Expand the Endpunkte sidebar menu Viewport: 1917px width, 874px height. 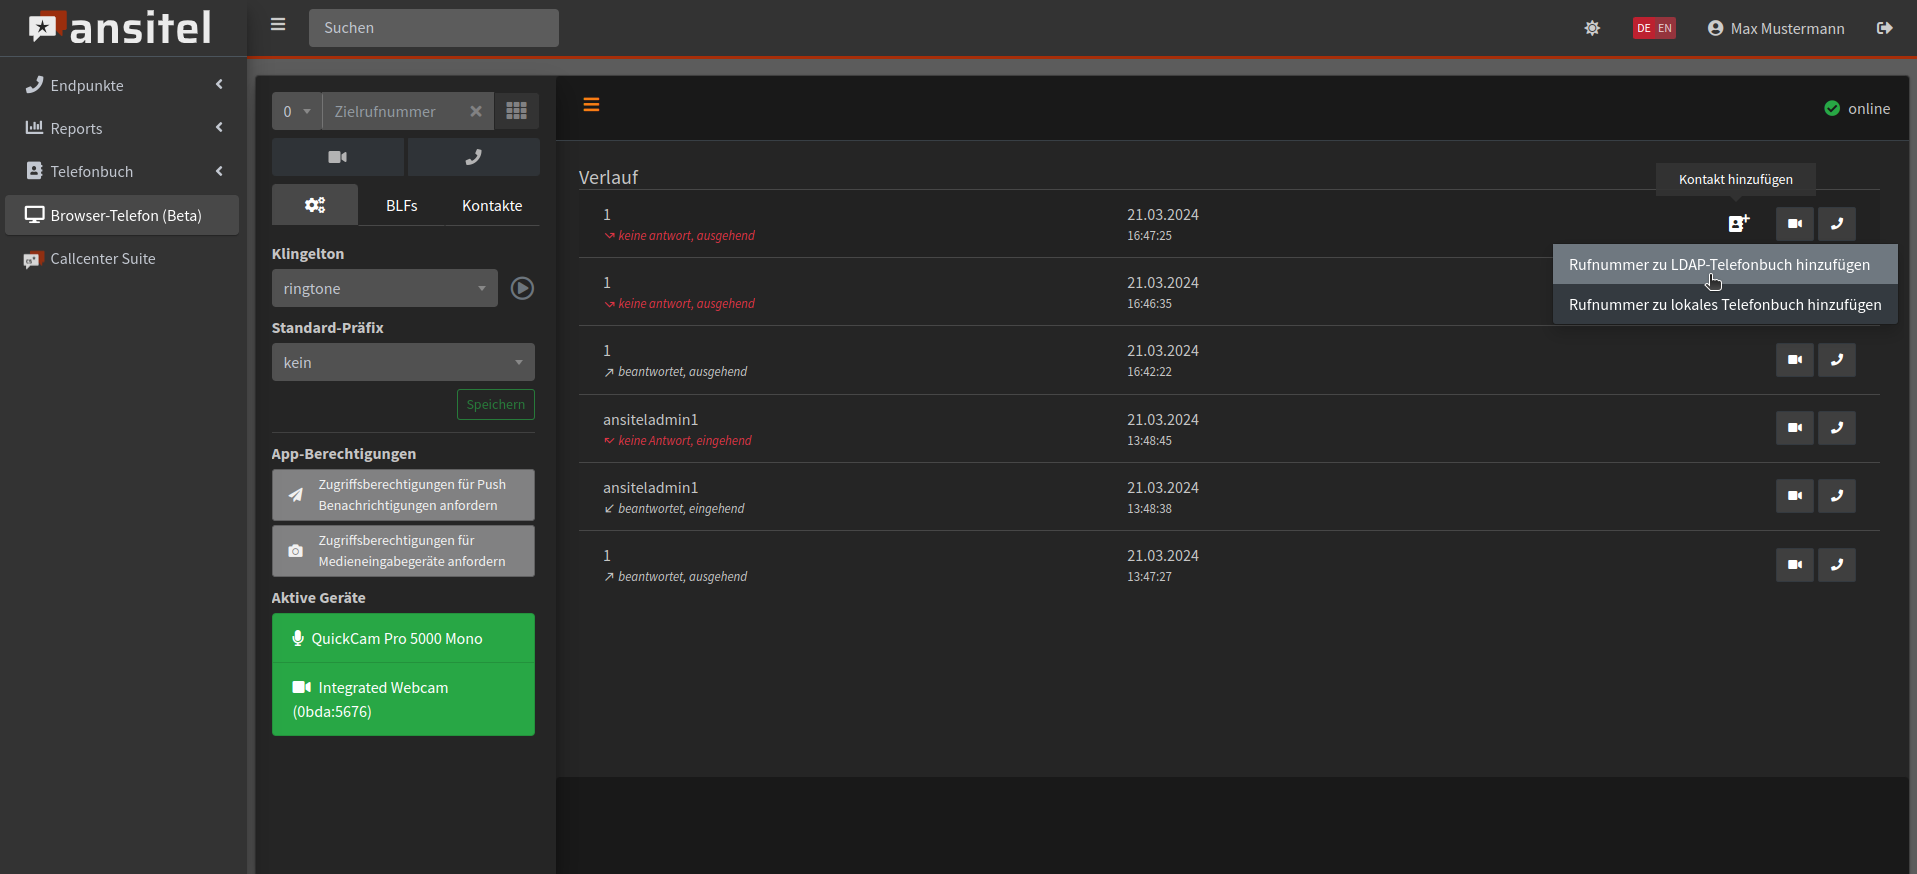point(123,86)
